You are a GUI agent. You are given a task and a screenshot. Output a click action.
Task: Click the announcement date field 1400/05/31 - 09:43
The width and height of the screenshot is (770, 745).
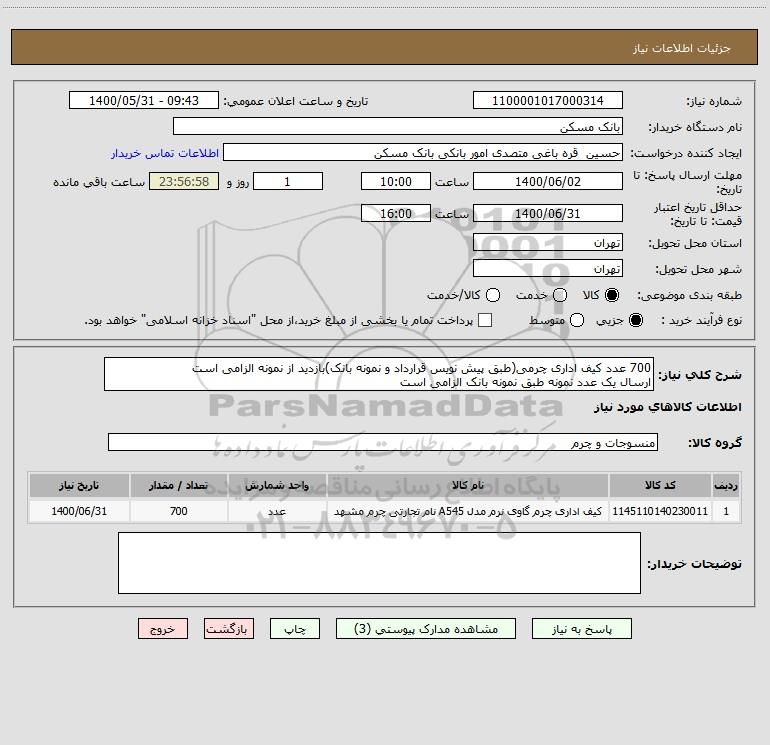[144, 100]
